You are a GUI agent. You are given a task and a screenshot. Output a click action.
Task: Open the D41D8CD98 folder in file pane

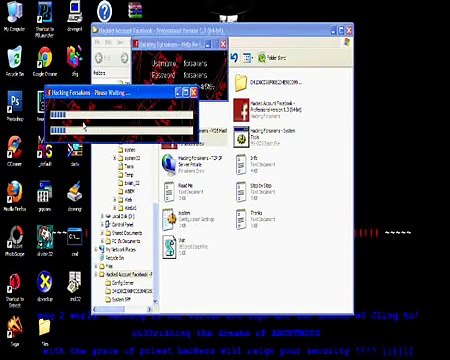tap(268, 83)
